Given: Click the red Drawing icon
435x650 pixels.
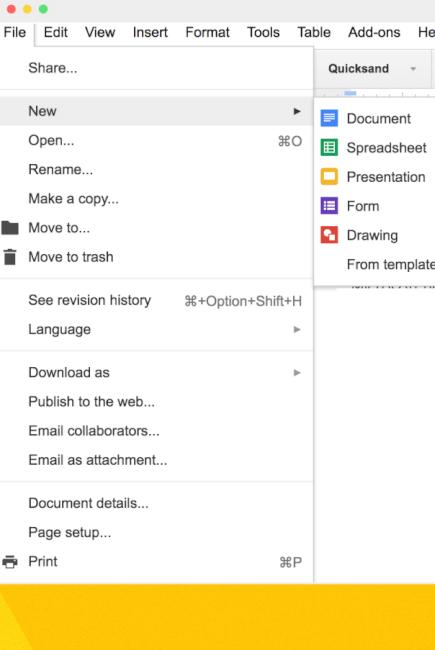Looking at the screenshot, I should pyautogui.click(x=329, y=235).
